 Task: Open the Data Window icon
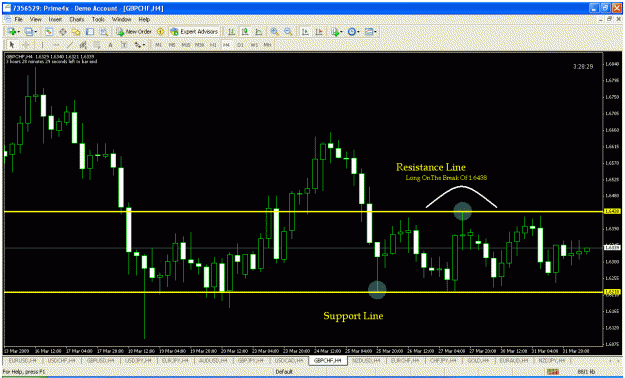63,32
